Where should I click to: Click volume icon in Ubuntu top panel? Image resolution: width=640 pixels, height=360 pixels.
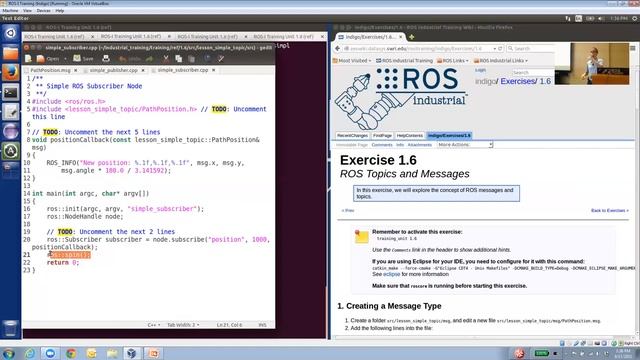click(601, 18)
